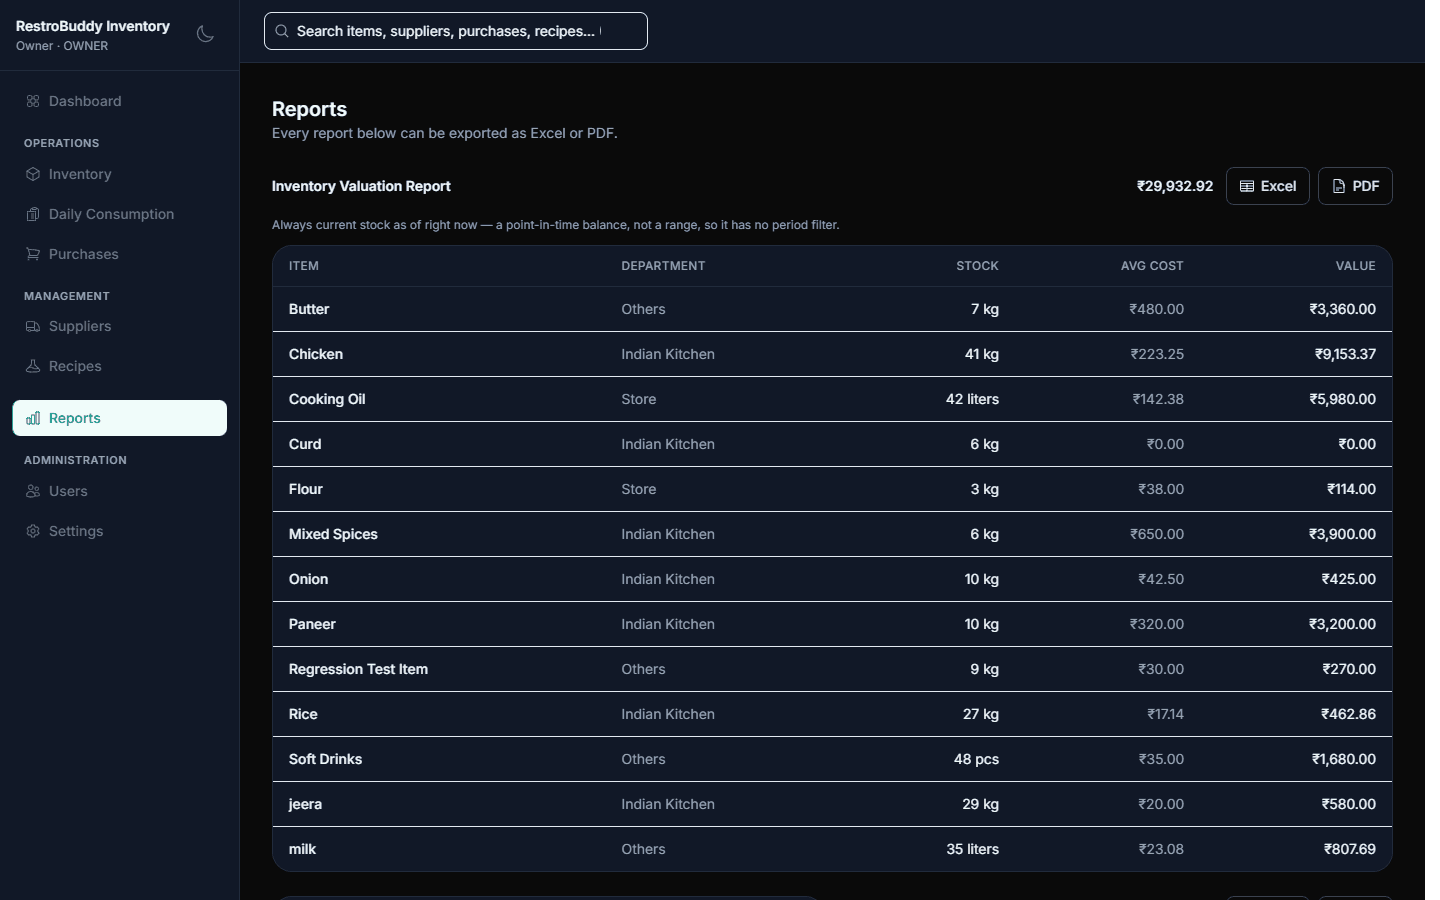The width and height of the screenshot is (1440, 900).
Task: Click the total ₹29,932.92 amount
Action: [1175, 186]
